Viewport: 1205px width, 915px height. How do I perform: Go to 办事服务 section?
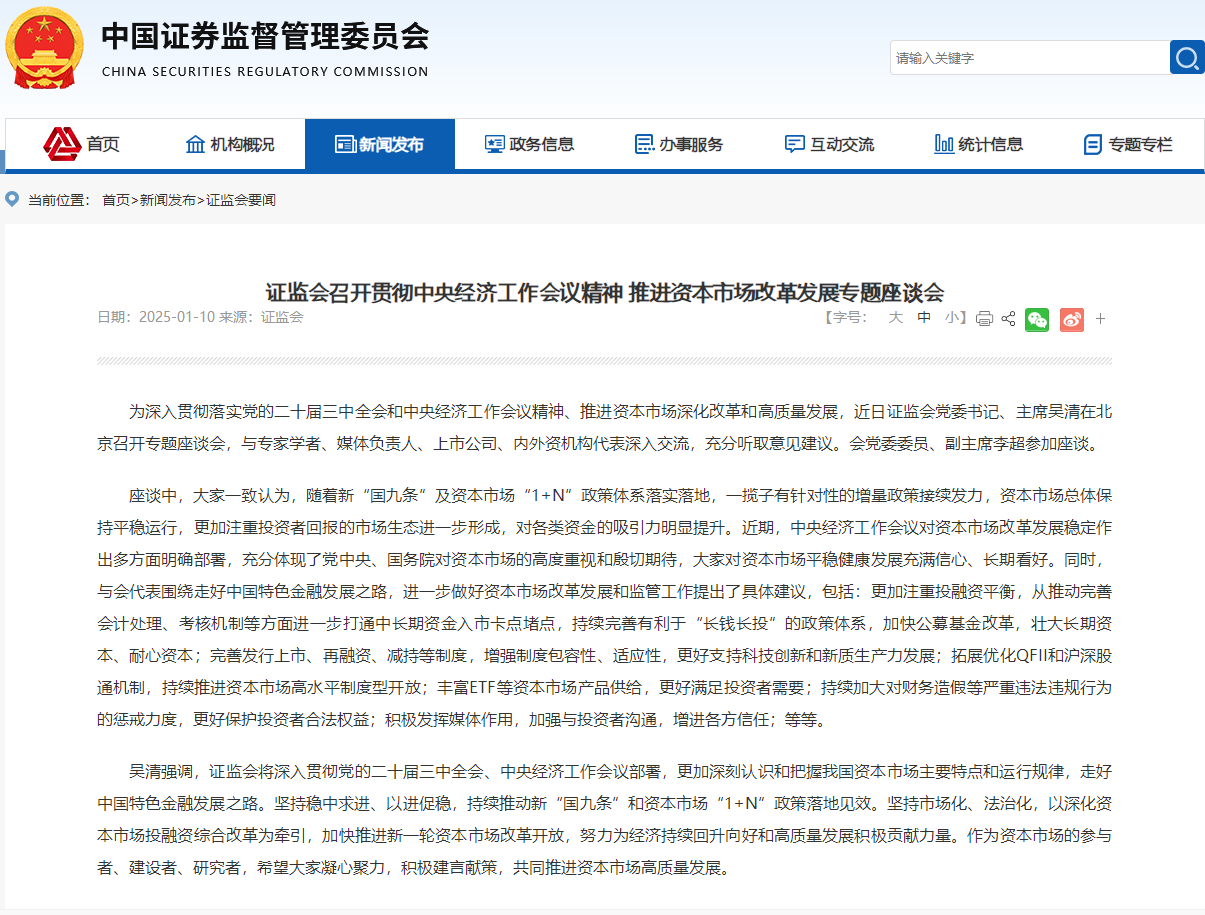(x=679, y=145)
